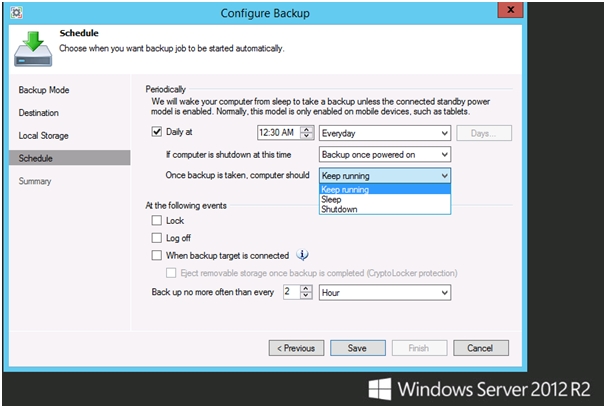Image resolution: width=606 pixels, height=408 pixels.
Task: Go to the Backup Mode step
Action: pos(44,90)
